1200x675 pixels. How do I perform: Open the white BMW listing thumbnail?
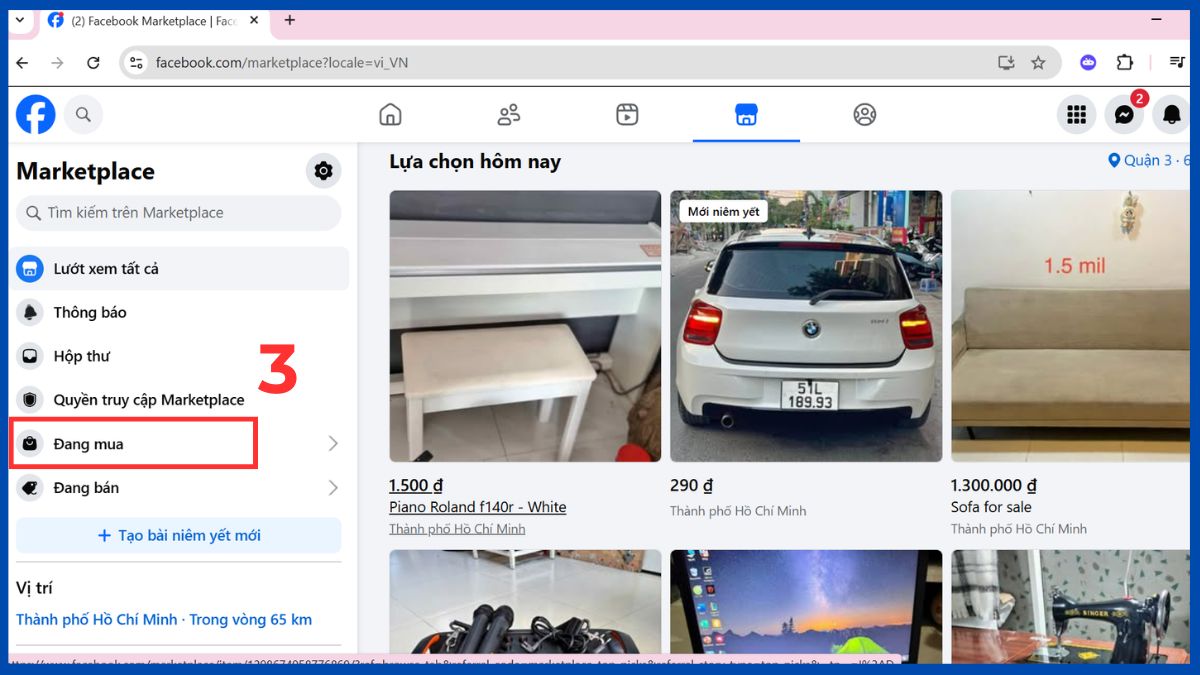806,326
